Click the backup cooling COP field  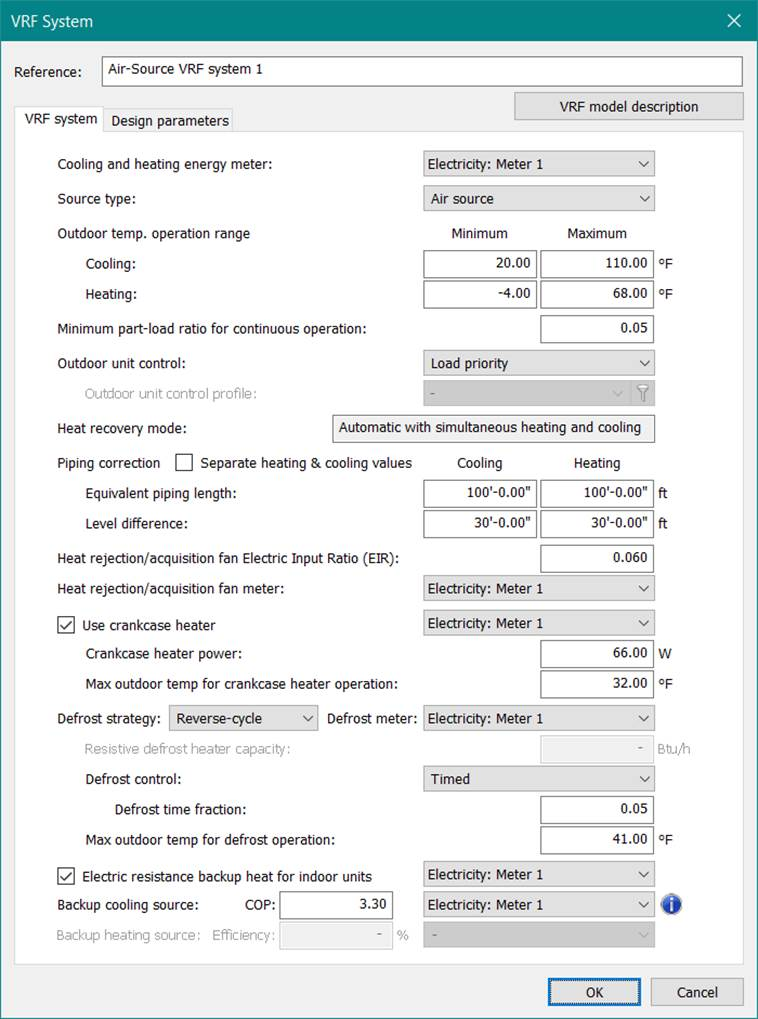pyautogui.click(x=336, y=905)
